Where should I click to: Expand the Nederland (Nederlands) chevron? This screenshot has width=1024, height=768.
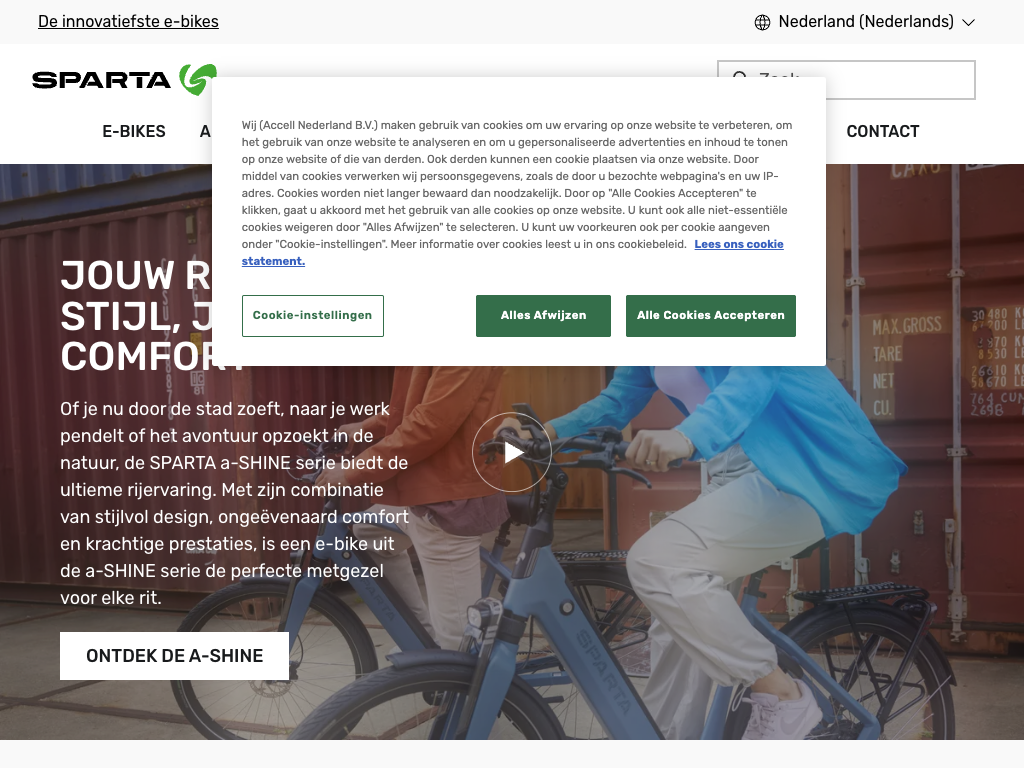[968, 22]
